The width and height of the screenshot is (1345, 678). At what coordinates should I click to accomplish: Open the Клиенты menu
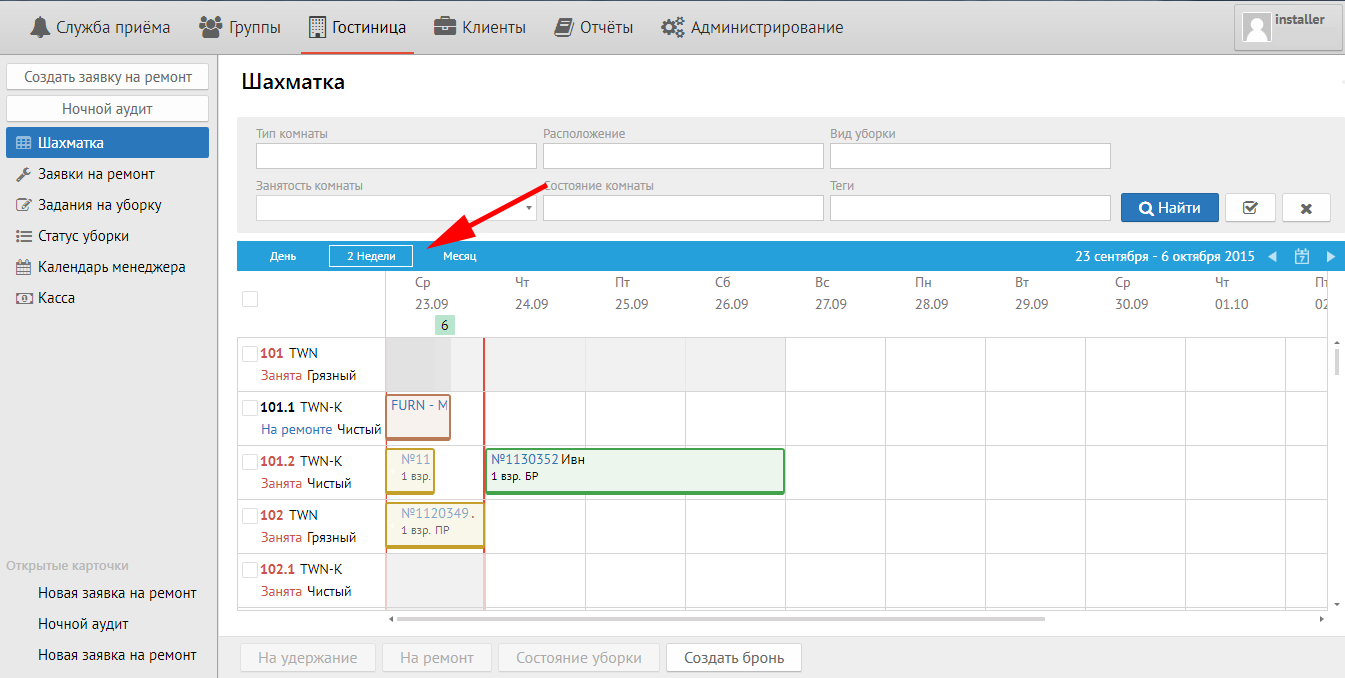(x=480, y=27)
